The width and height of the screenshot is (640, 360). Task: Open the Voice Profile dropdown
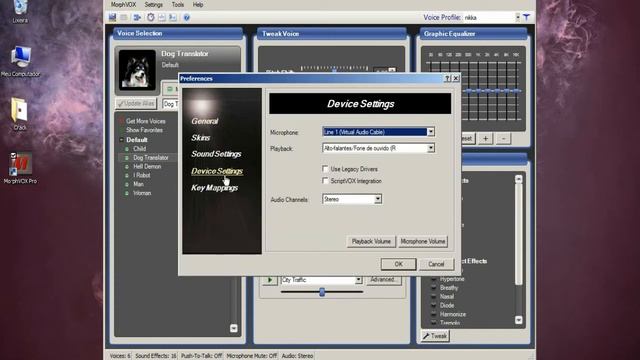coord(518,18)
